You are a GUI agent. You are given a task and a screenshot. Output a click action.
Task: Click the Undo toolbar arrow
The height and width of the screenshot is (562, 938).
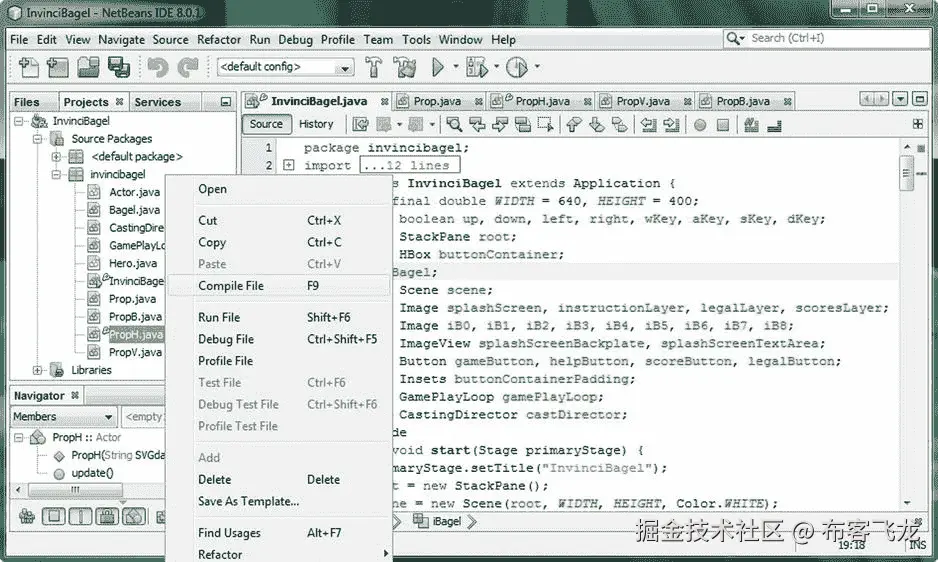(158, 67)
